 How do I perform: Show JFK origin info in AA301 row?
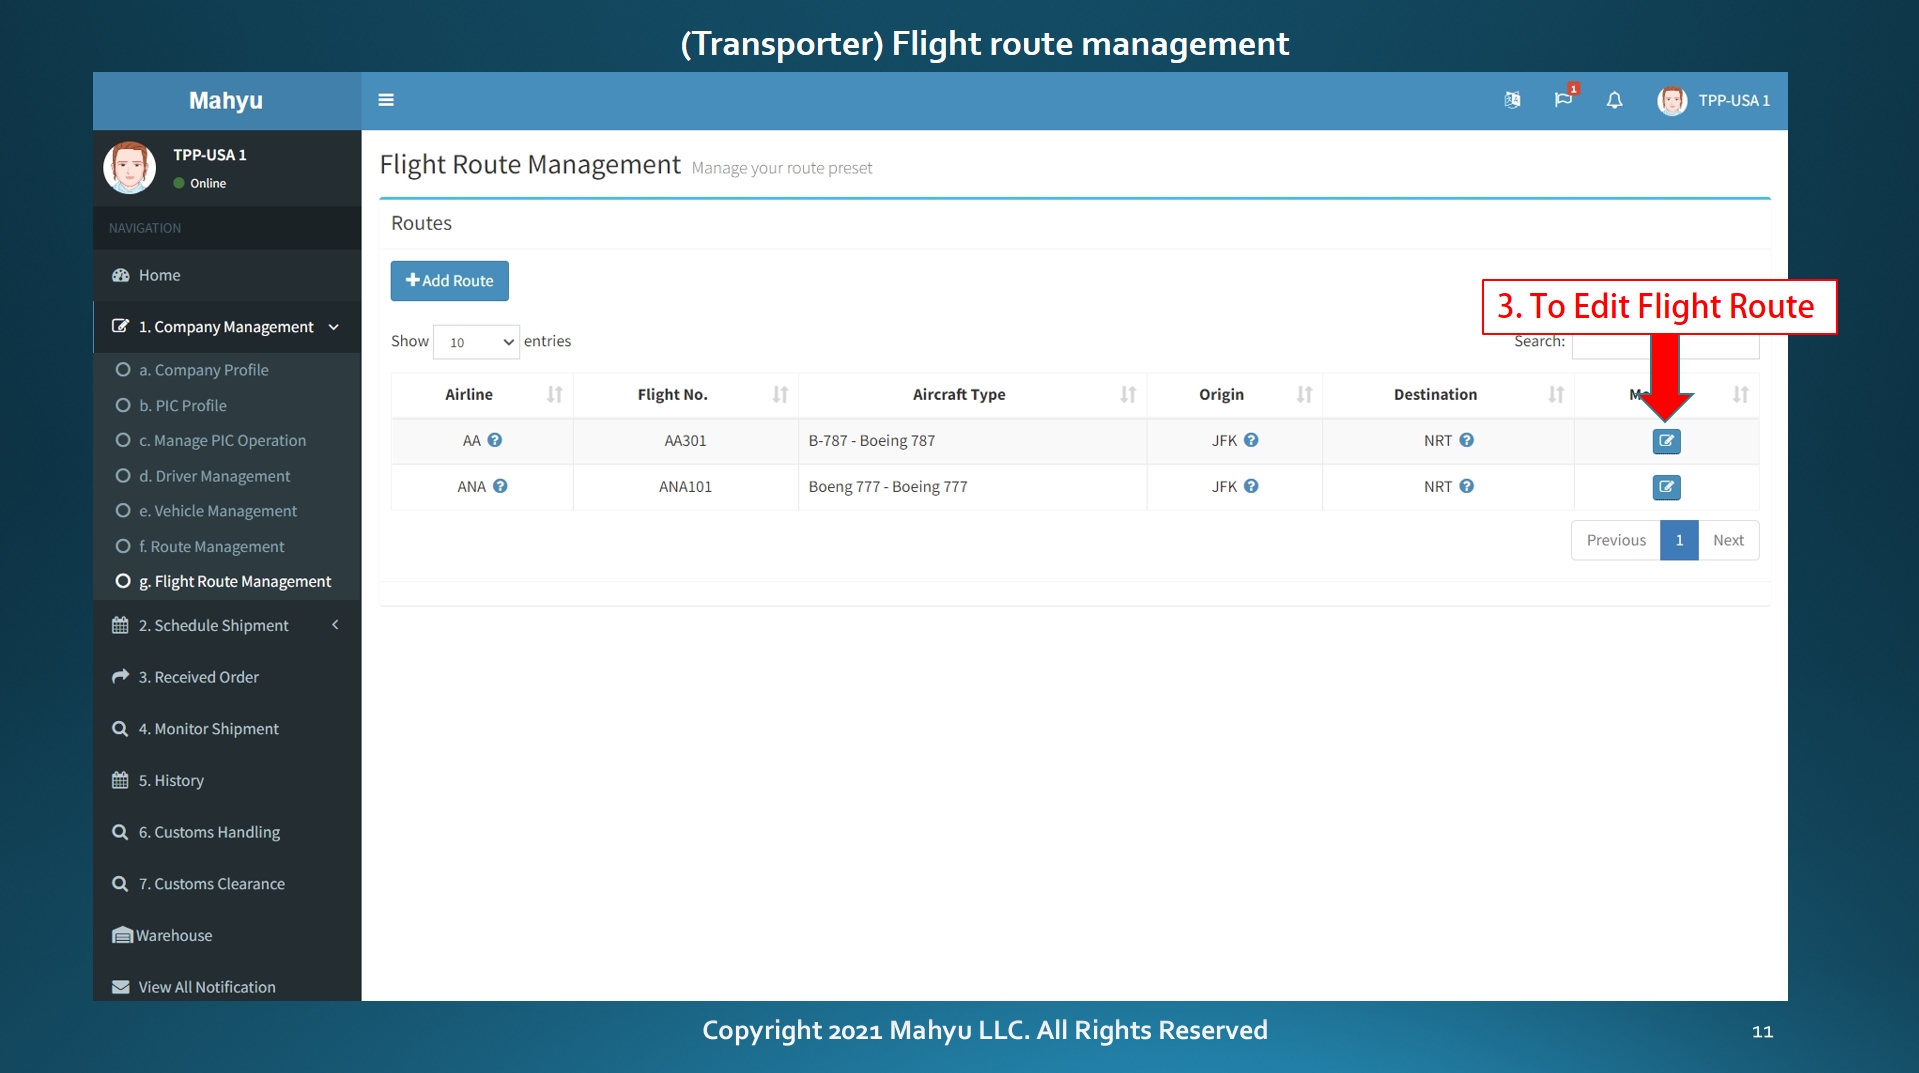coord(1251,440)
